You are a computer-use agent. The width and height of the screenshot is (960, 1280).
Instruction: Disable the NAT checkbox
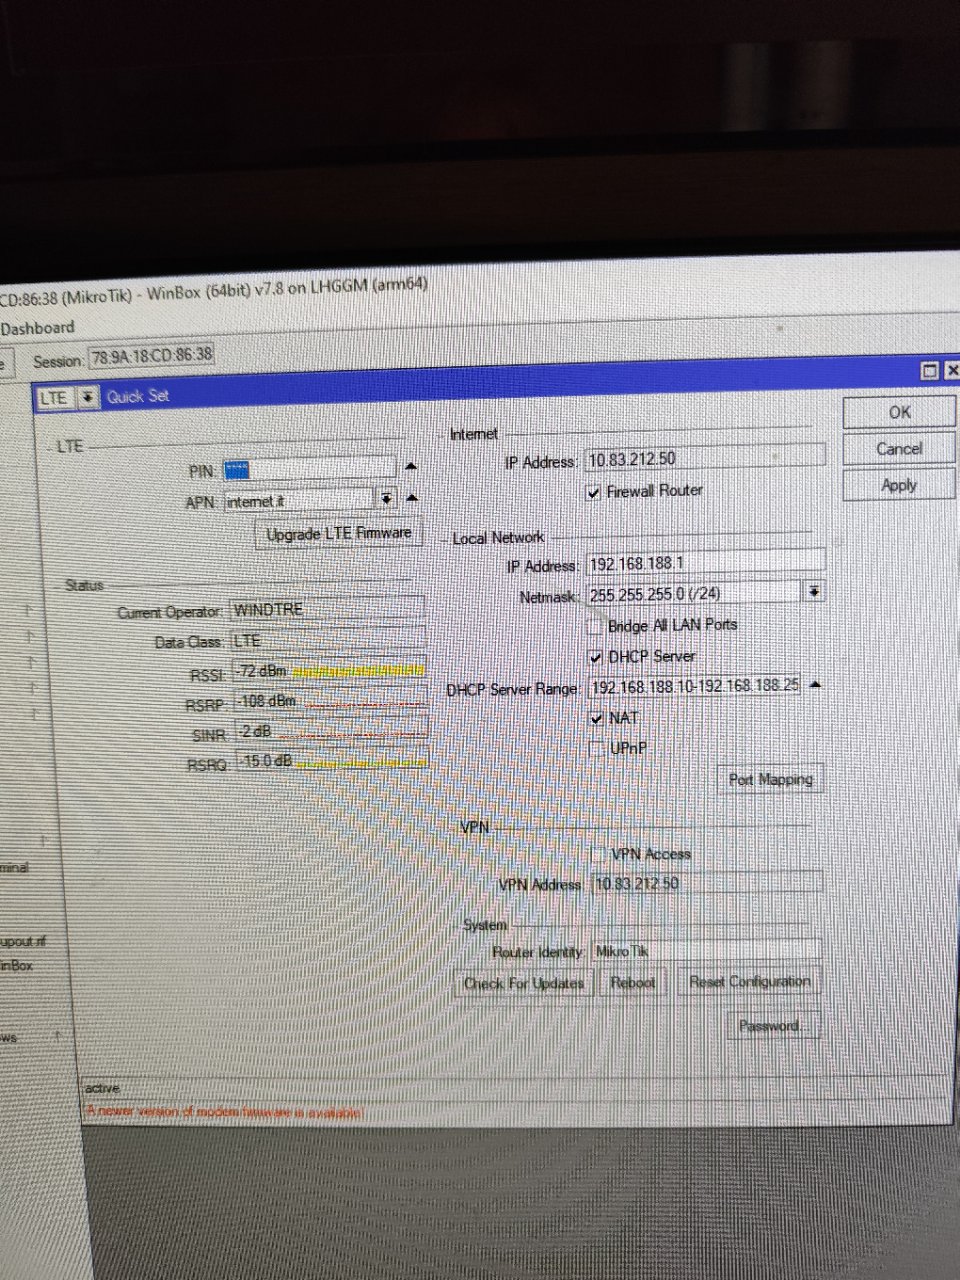click(598, 718)
